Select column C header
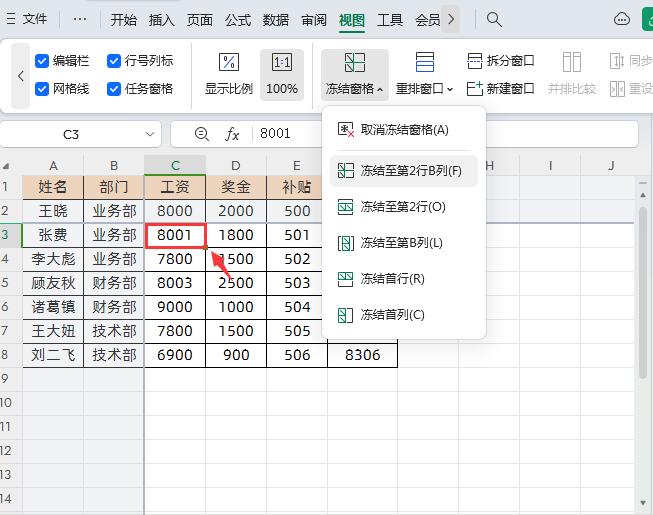Viewport: 653px width, 515px height. pos(175,166)
